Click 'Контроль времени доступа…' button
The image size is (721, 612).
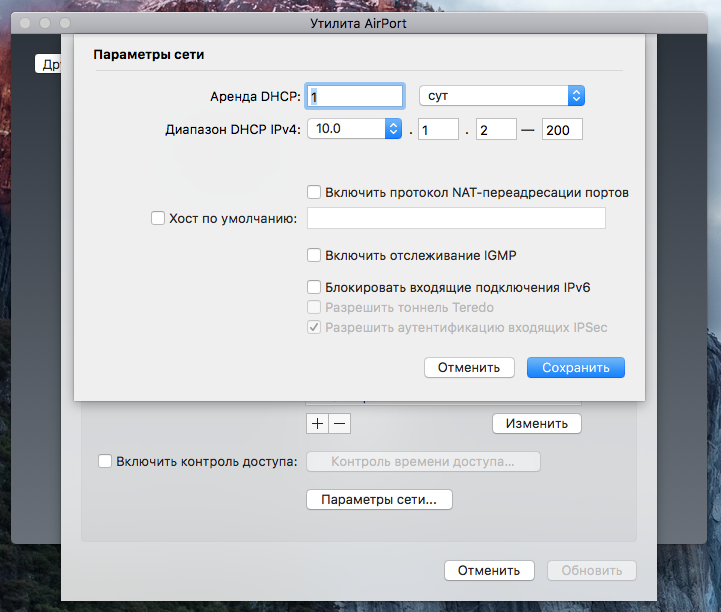[x=423, y=461]
